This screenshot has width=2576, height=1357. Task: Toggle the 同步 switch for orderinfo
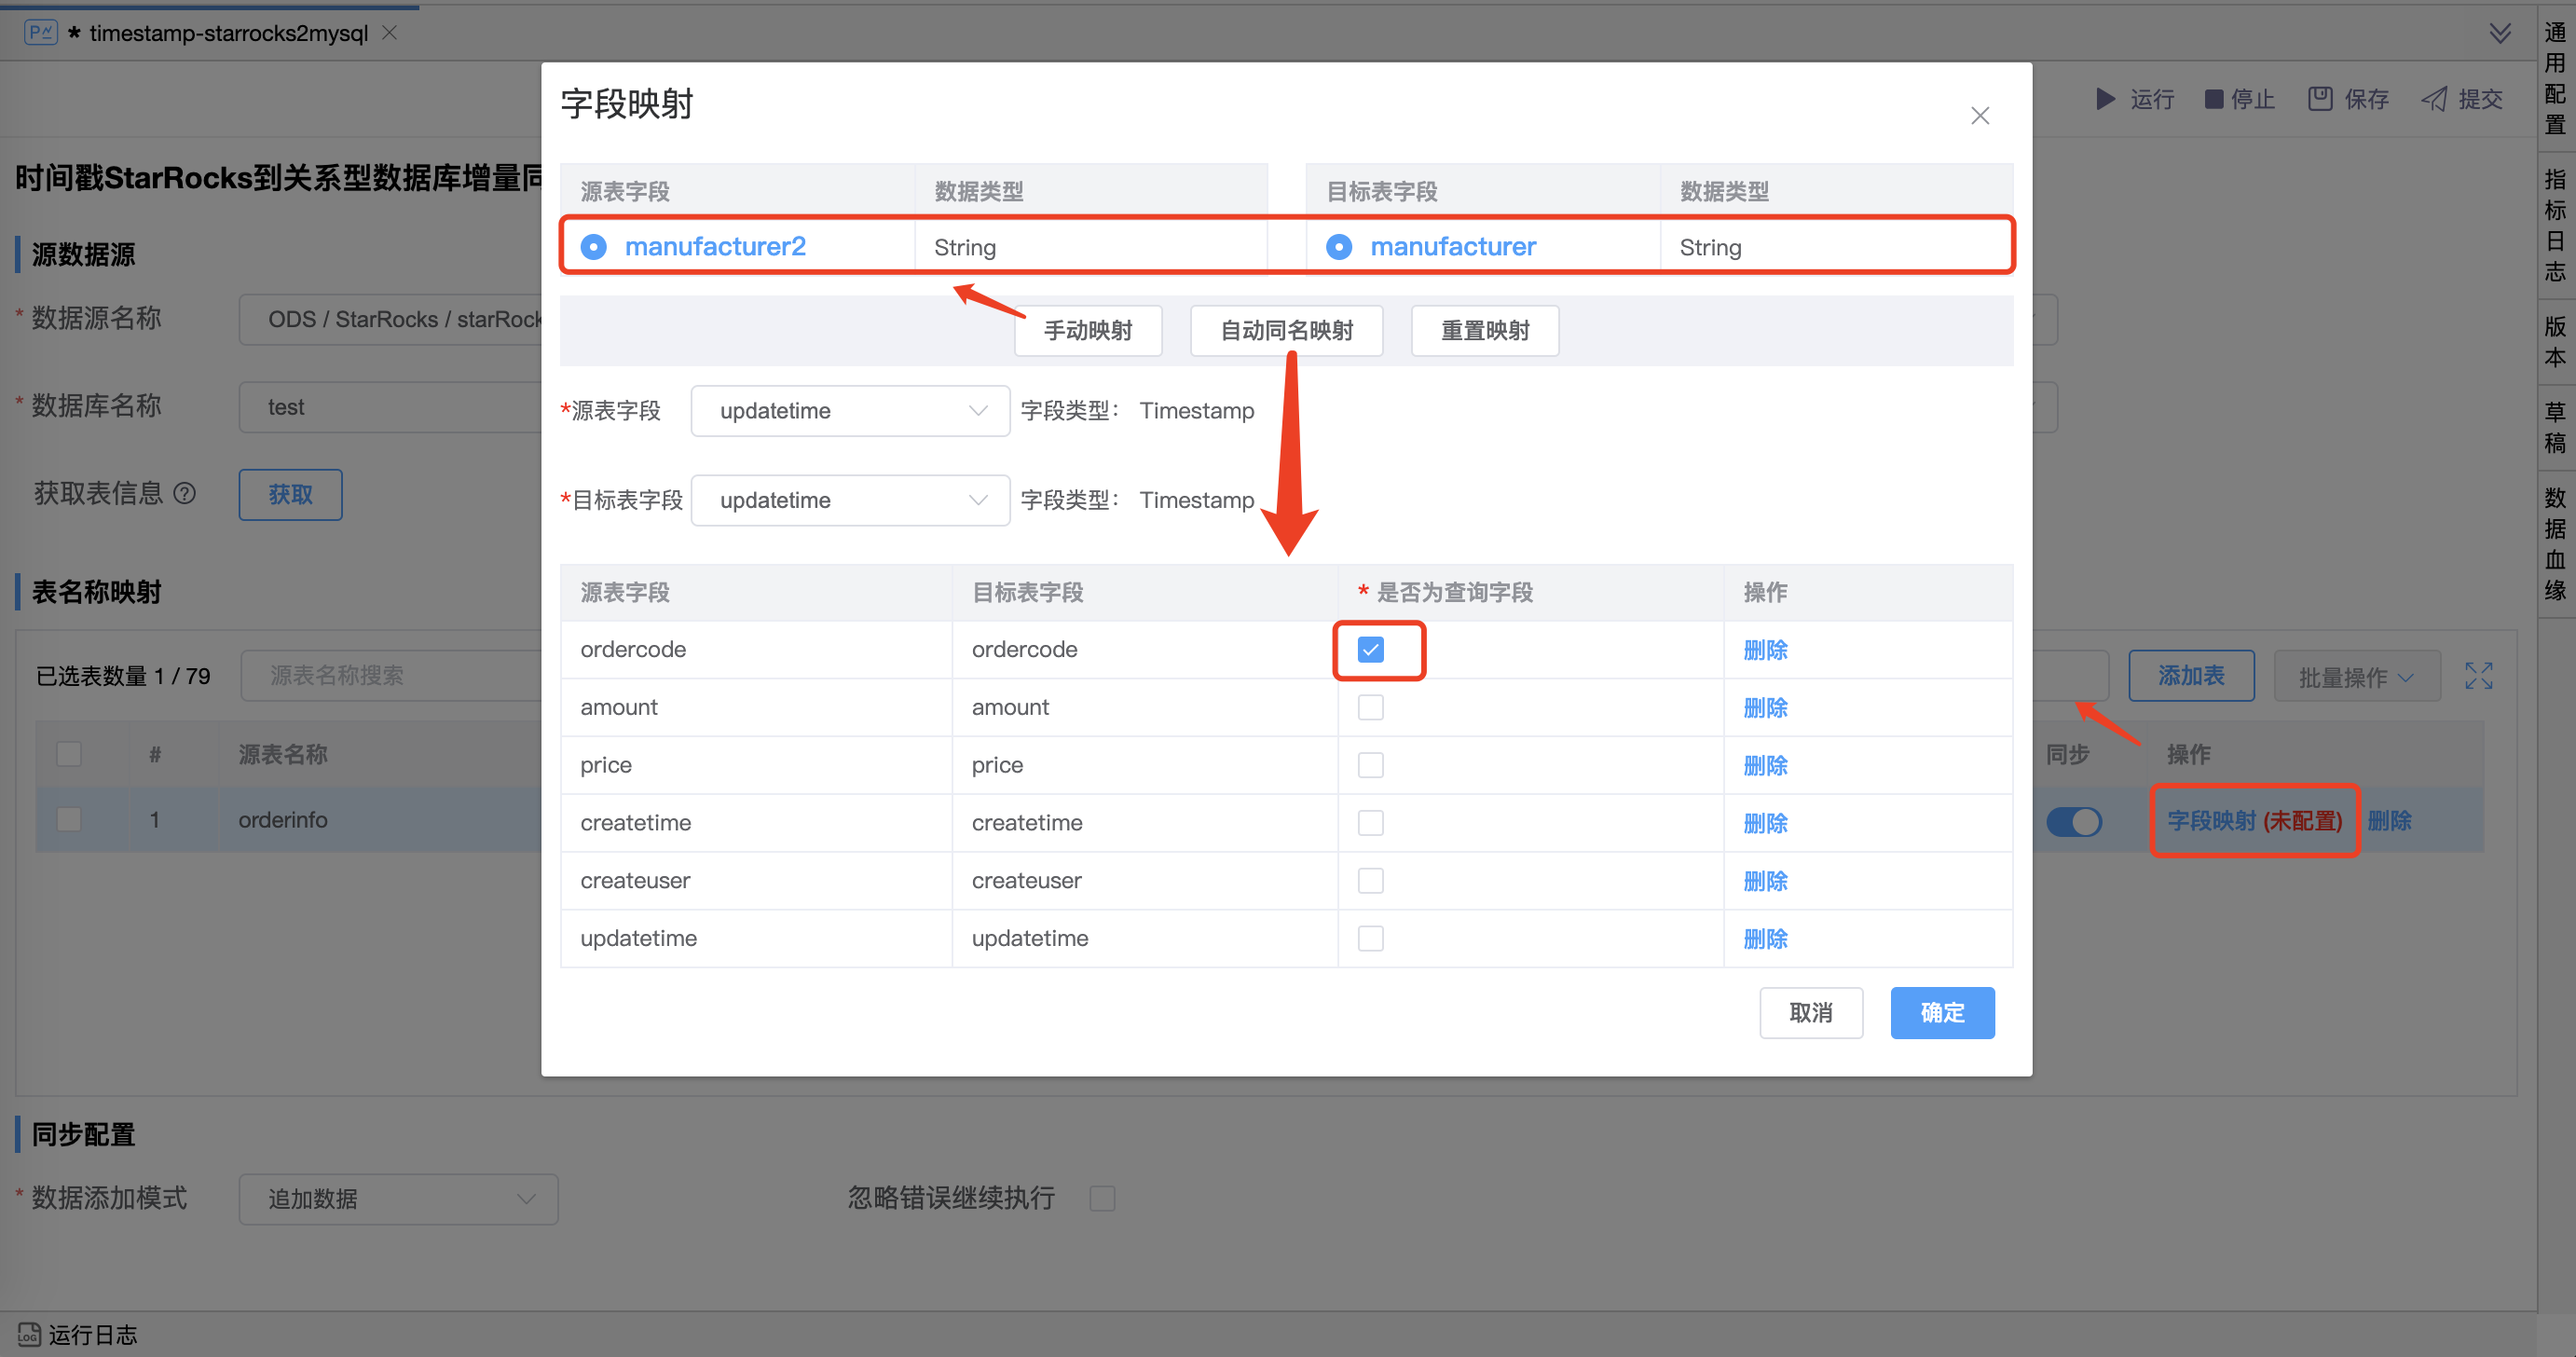[2074, 822]
